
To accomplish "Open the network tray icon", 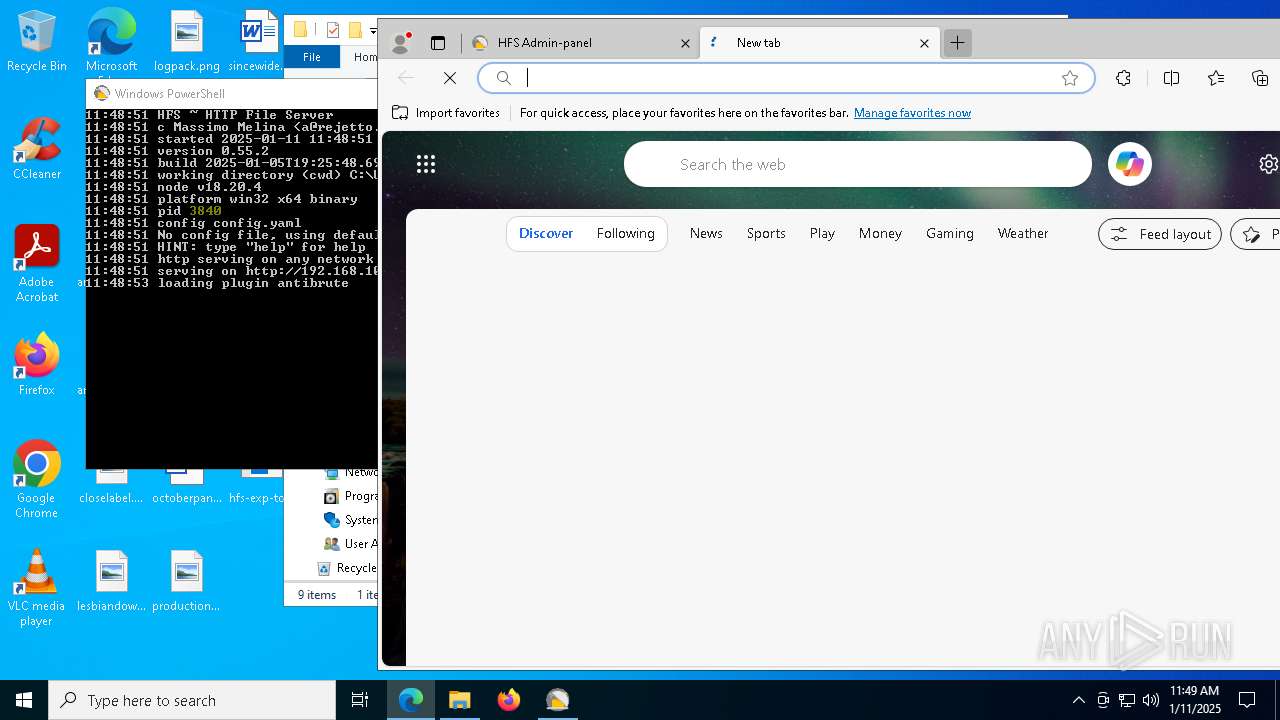I will pyautogui.click(x=1127, y=700).
